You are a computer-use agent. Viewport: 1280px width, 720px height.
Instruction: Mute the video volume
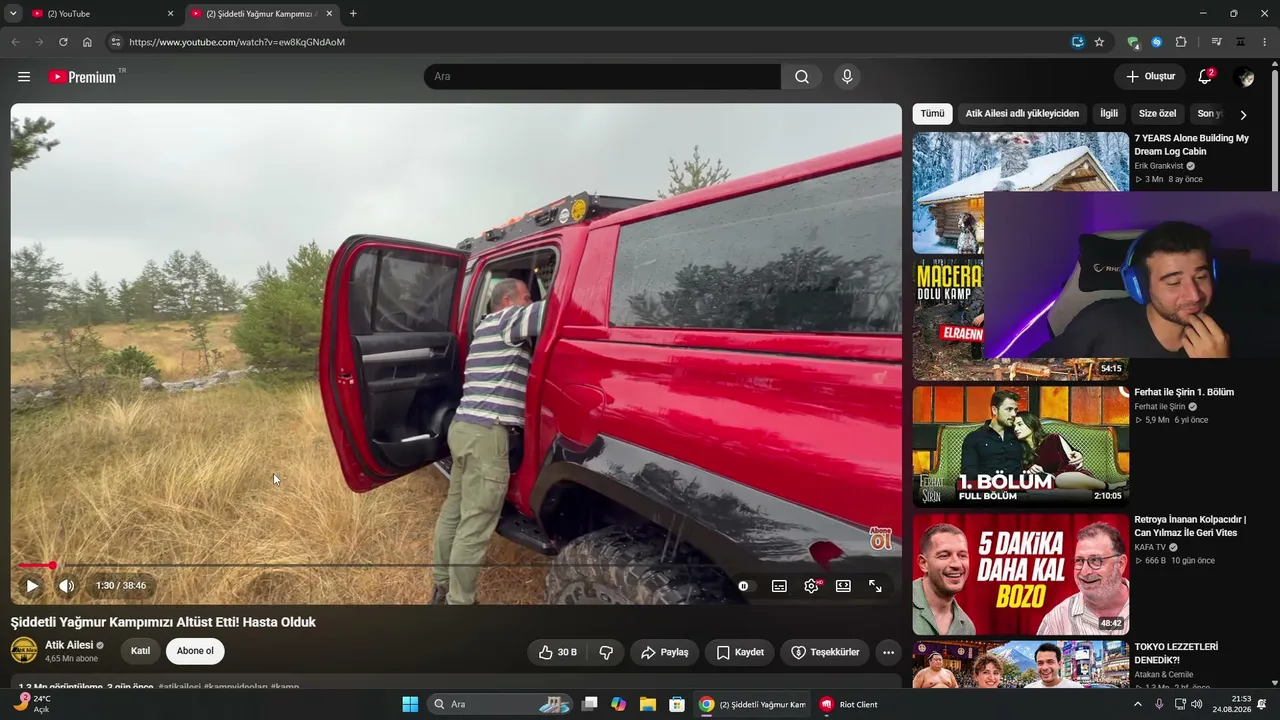point(66,586)
